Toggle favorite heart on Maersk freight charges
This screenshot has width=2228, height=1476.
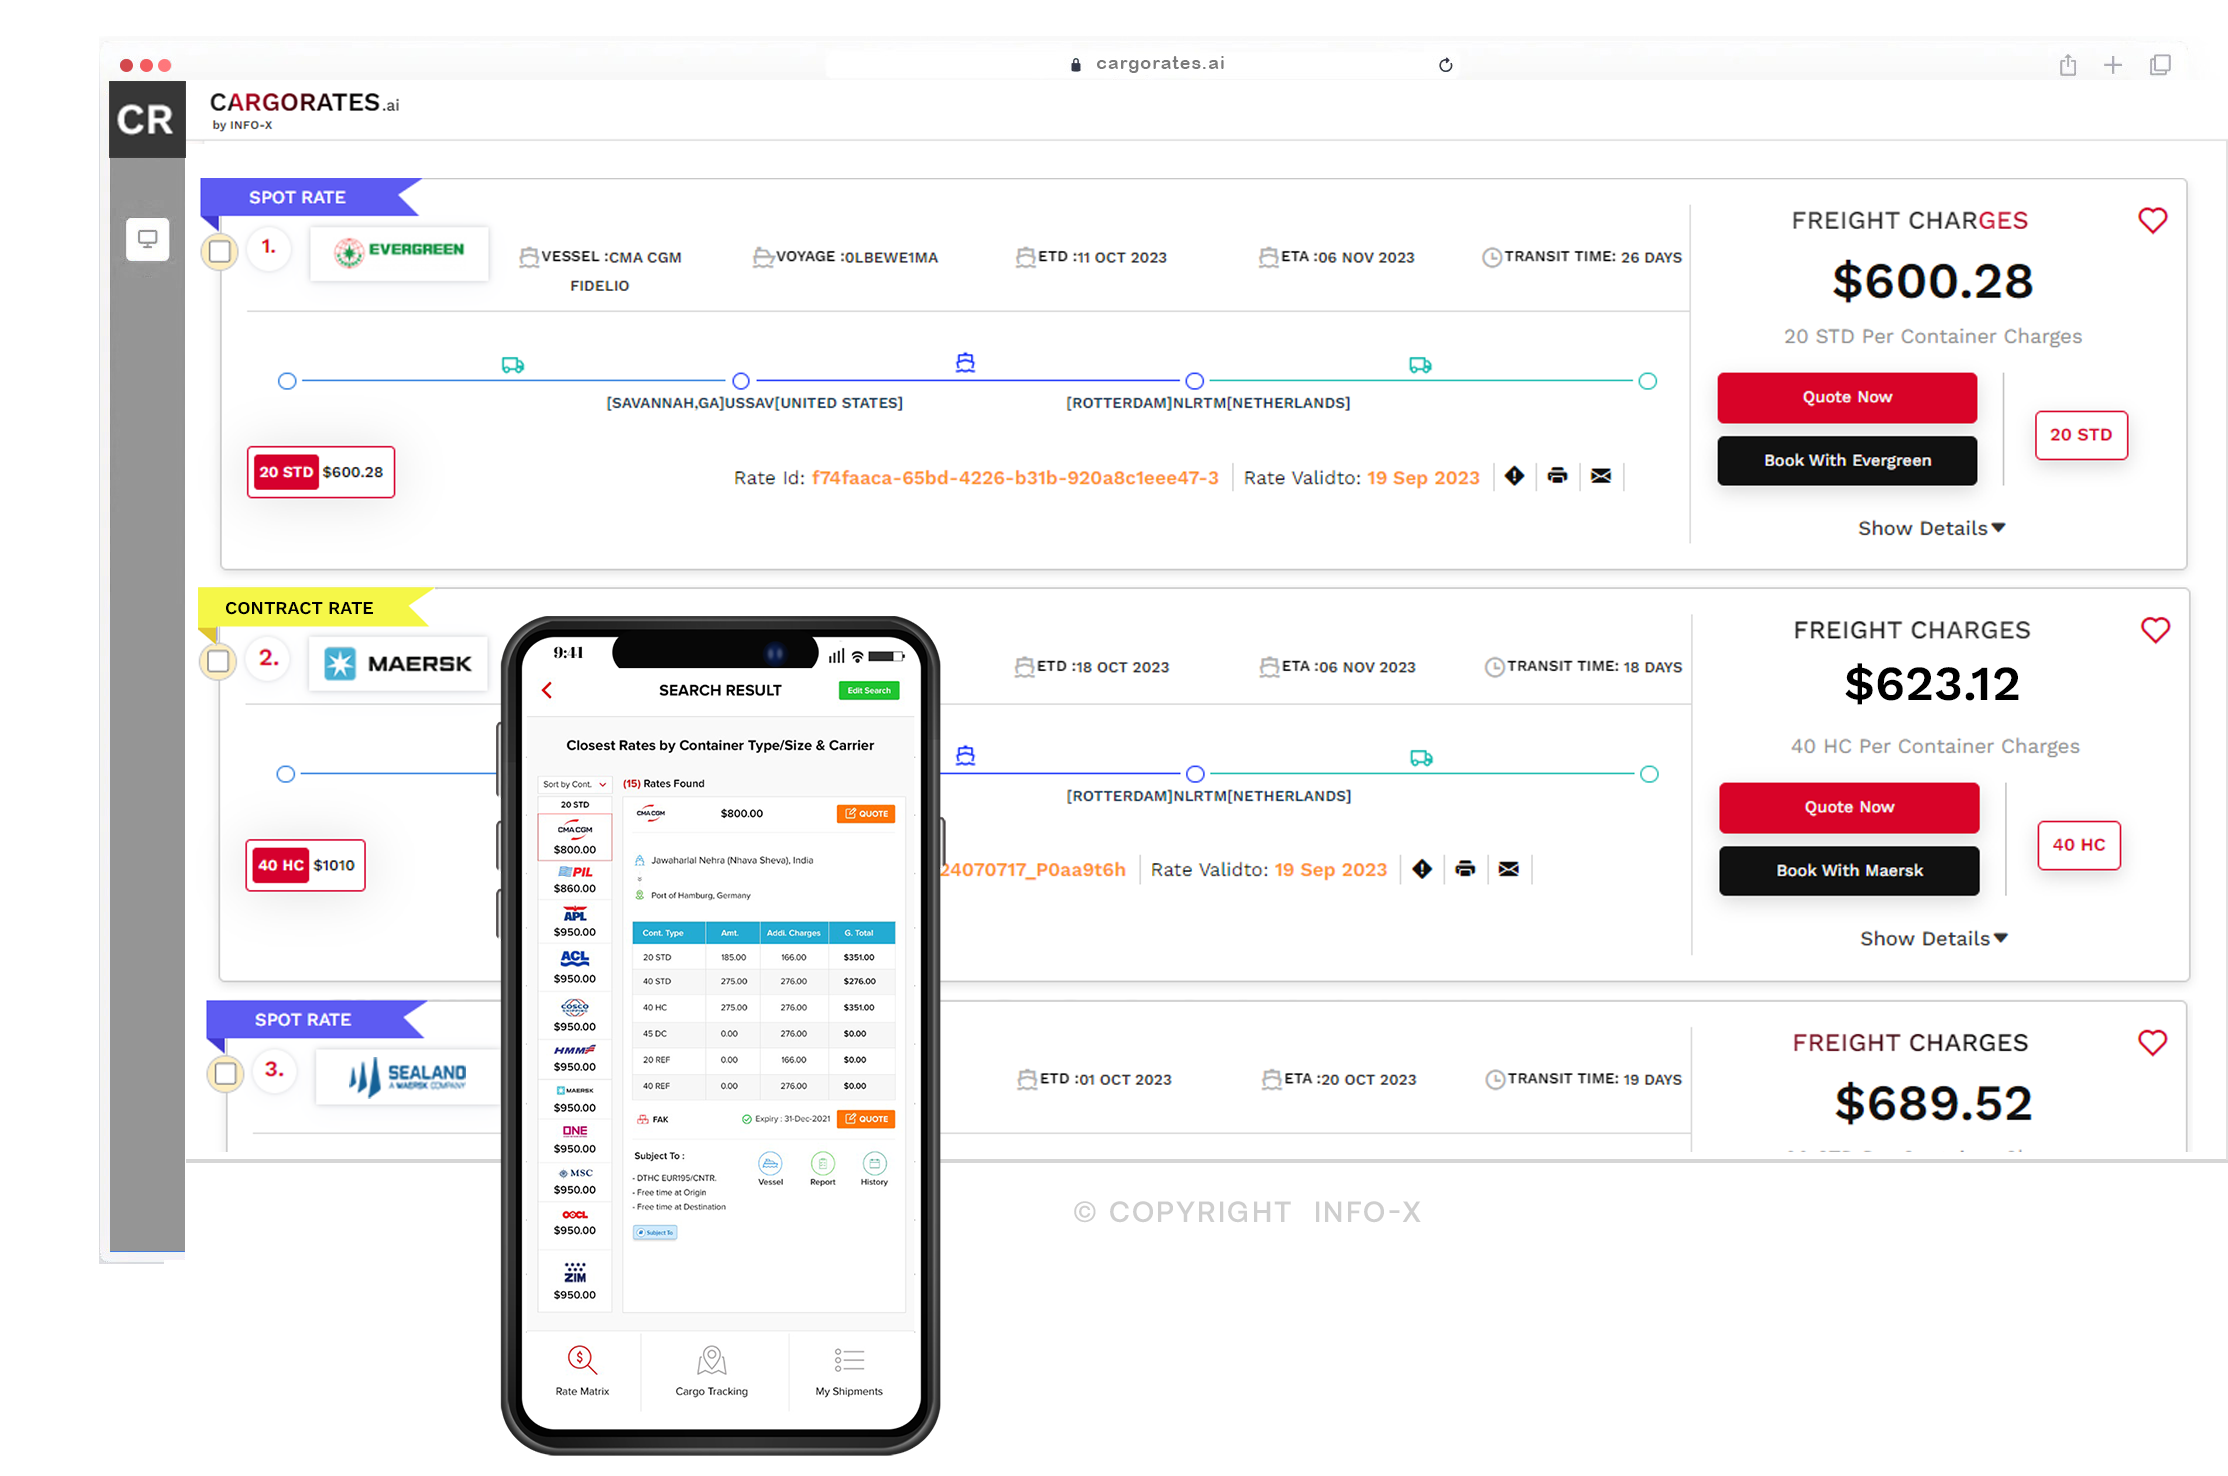[x=2152, y=629]
